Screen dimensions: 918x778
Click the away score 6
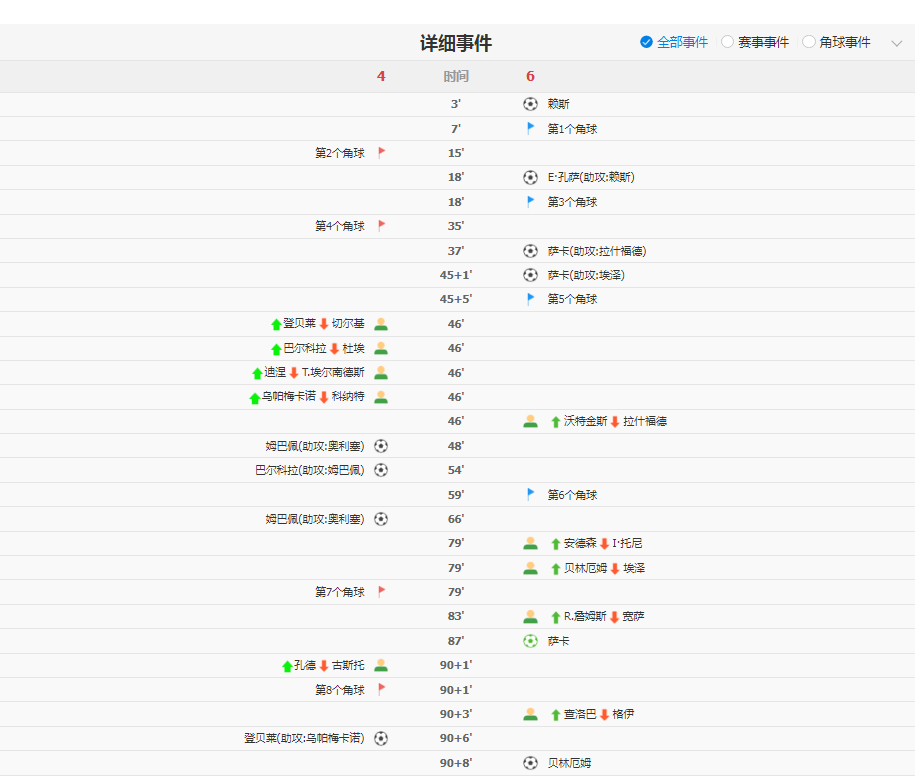(x=530, y=76)
